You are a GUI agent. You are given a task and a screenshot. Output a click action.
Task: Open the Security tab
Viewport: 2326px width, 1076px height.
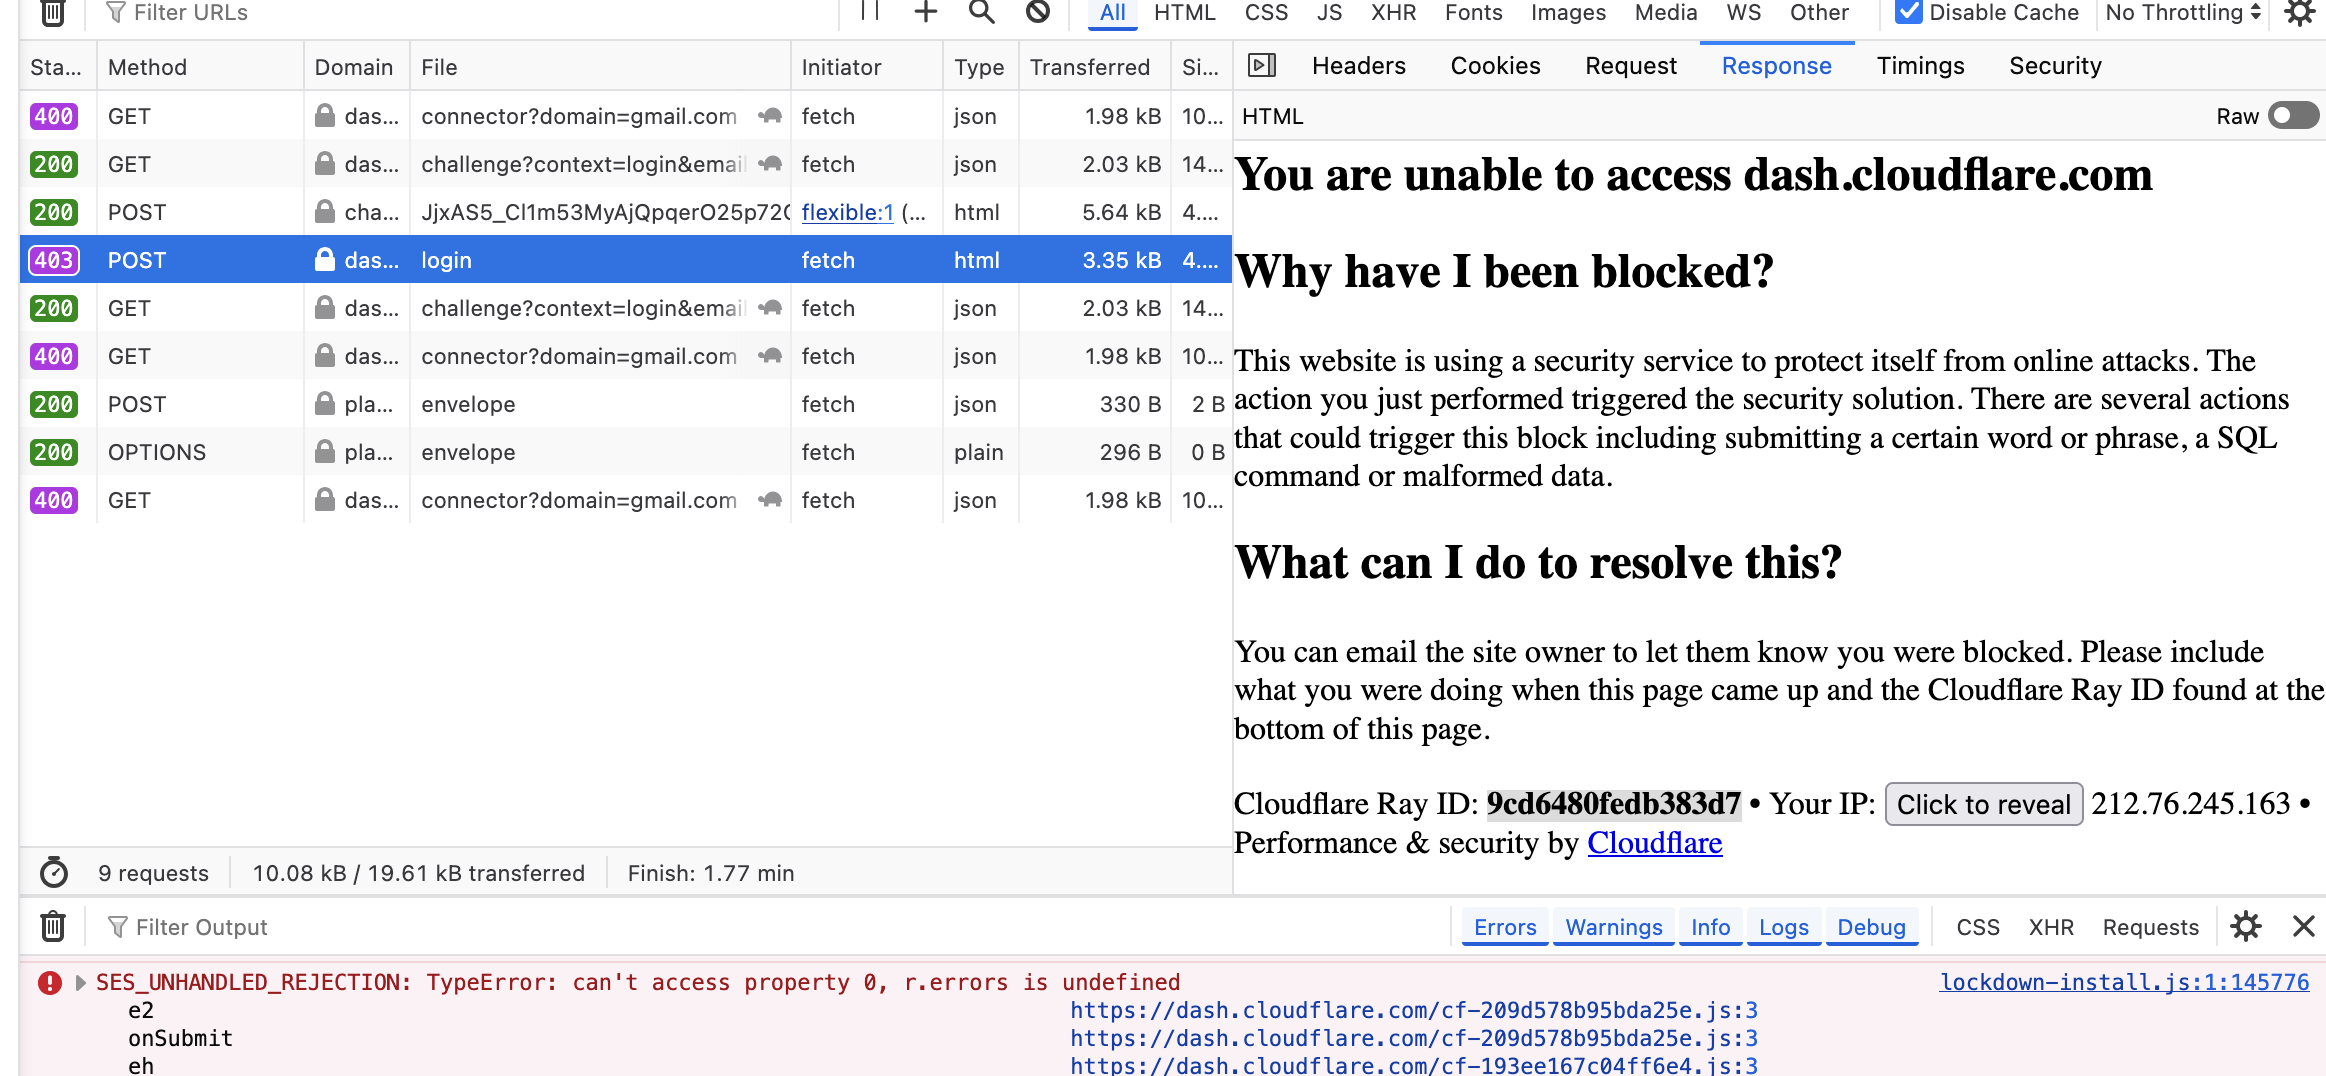point(2055,66)
